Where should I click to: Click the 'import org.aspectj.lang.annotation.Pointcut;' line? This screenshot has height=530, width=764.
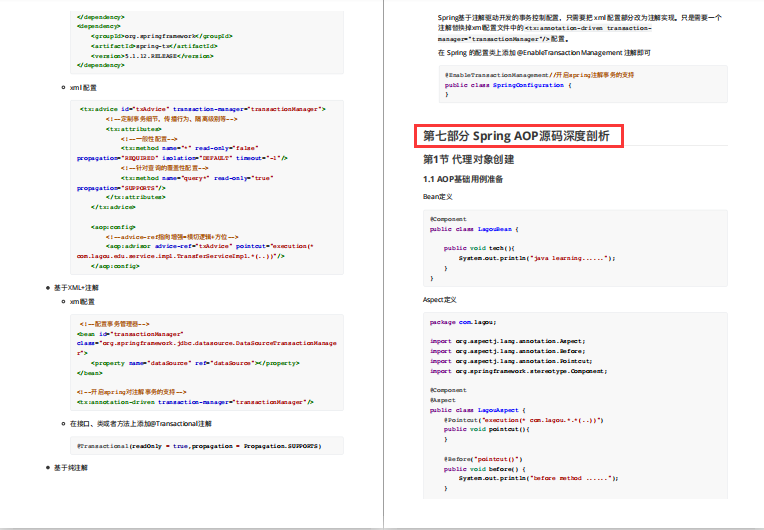[x=511, y=361]
